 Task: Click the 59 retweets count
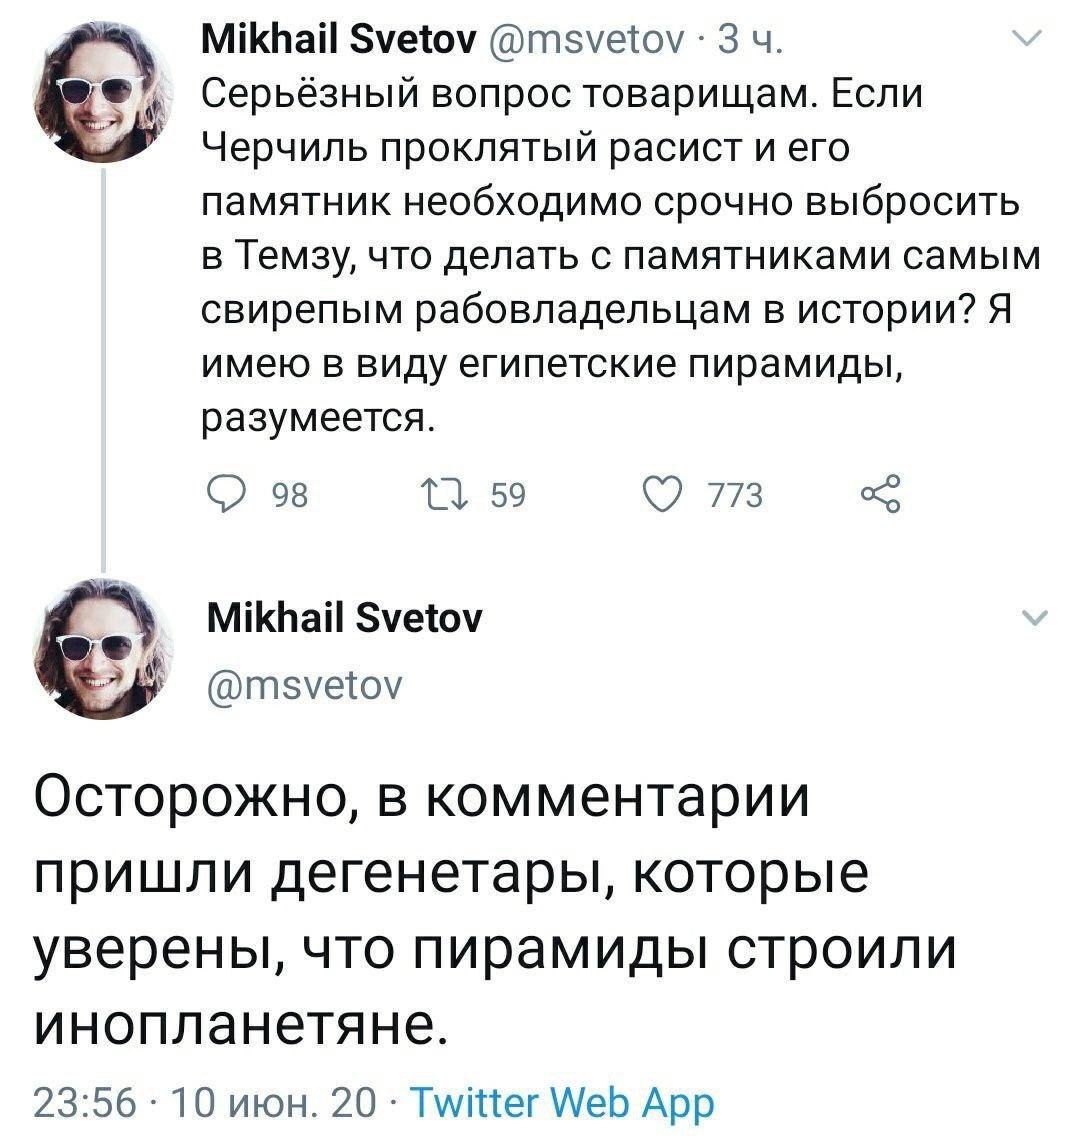(x=508, y=495)
